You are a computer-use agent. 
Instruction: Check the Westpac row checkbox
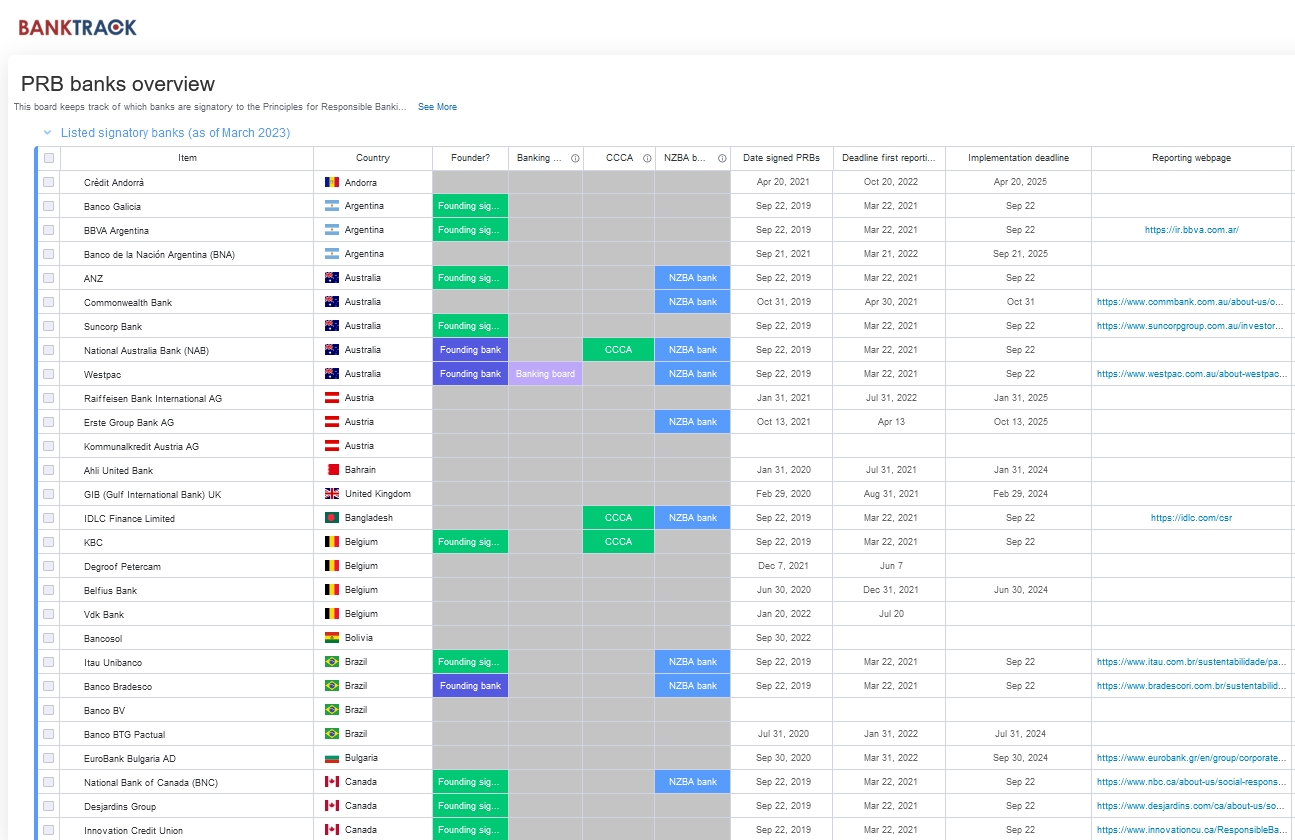[x=48, y=374]
